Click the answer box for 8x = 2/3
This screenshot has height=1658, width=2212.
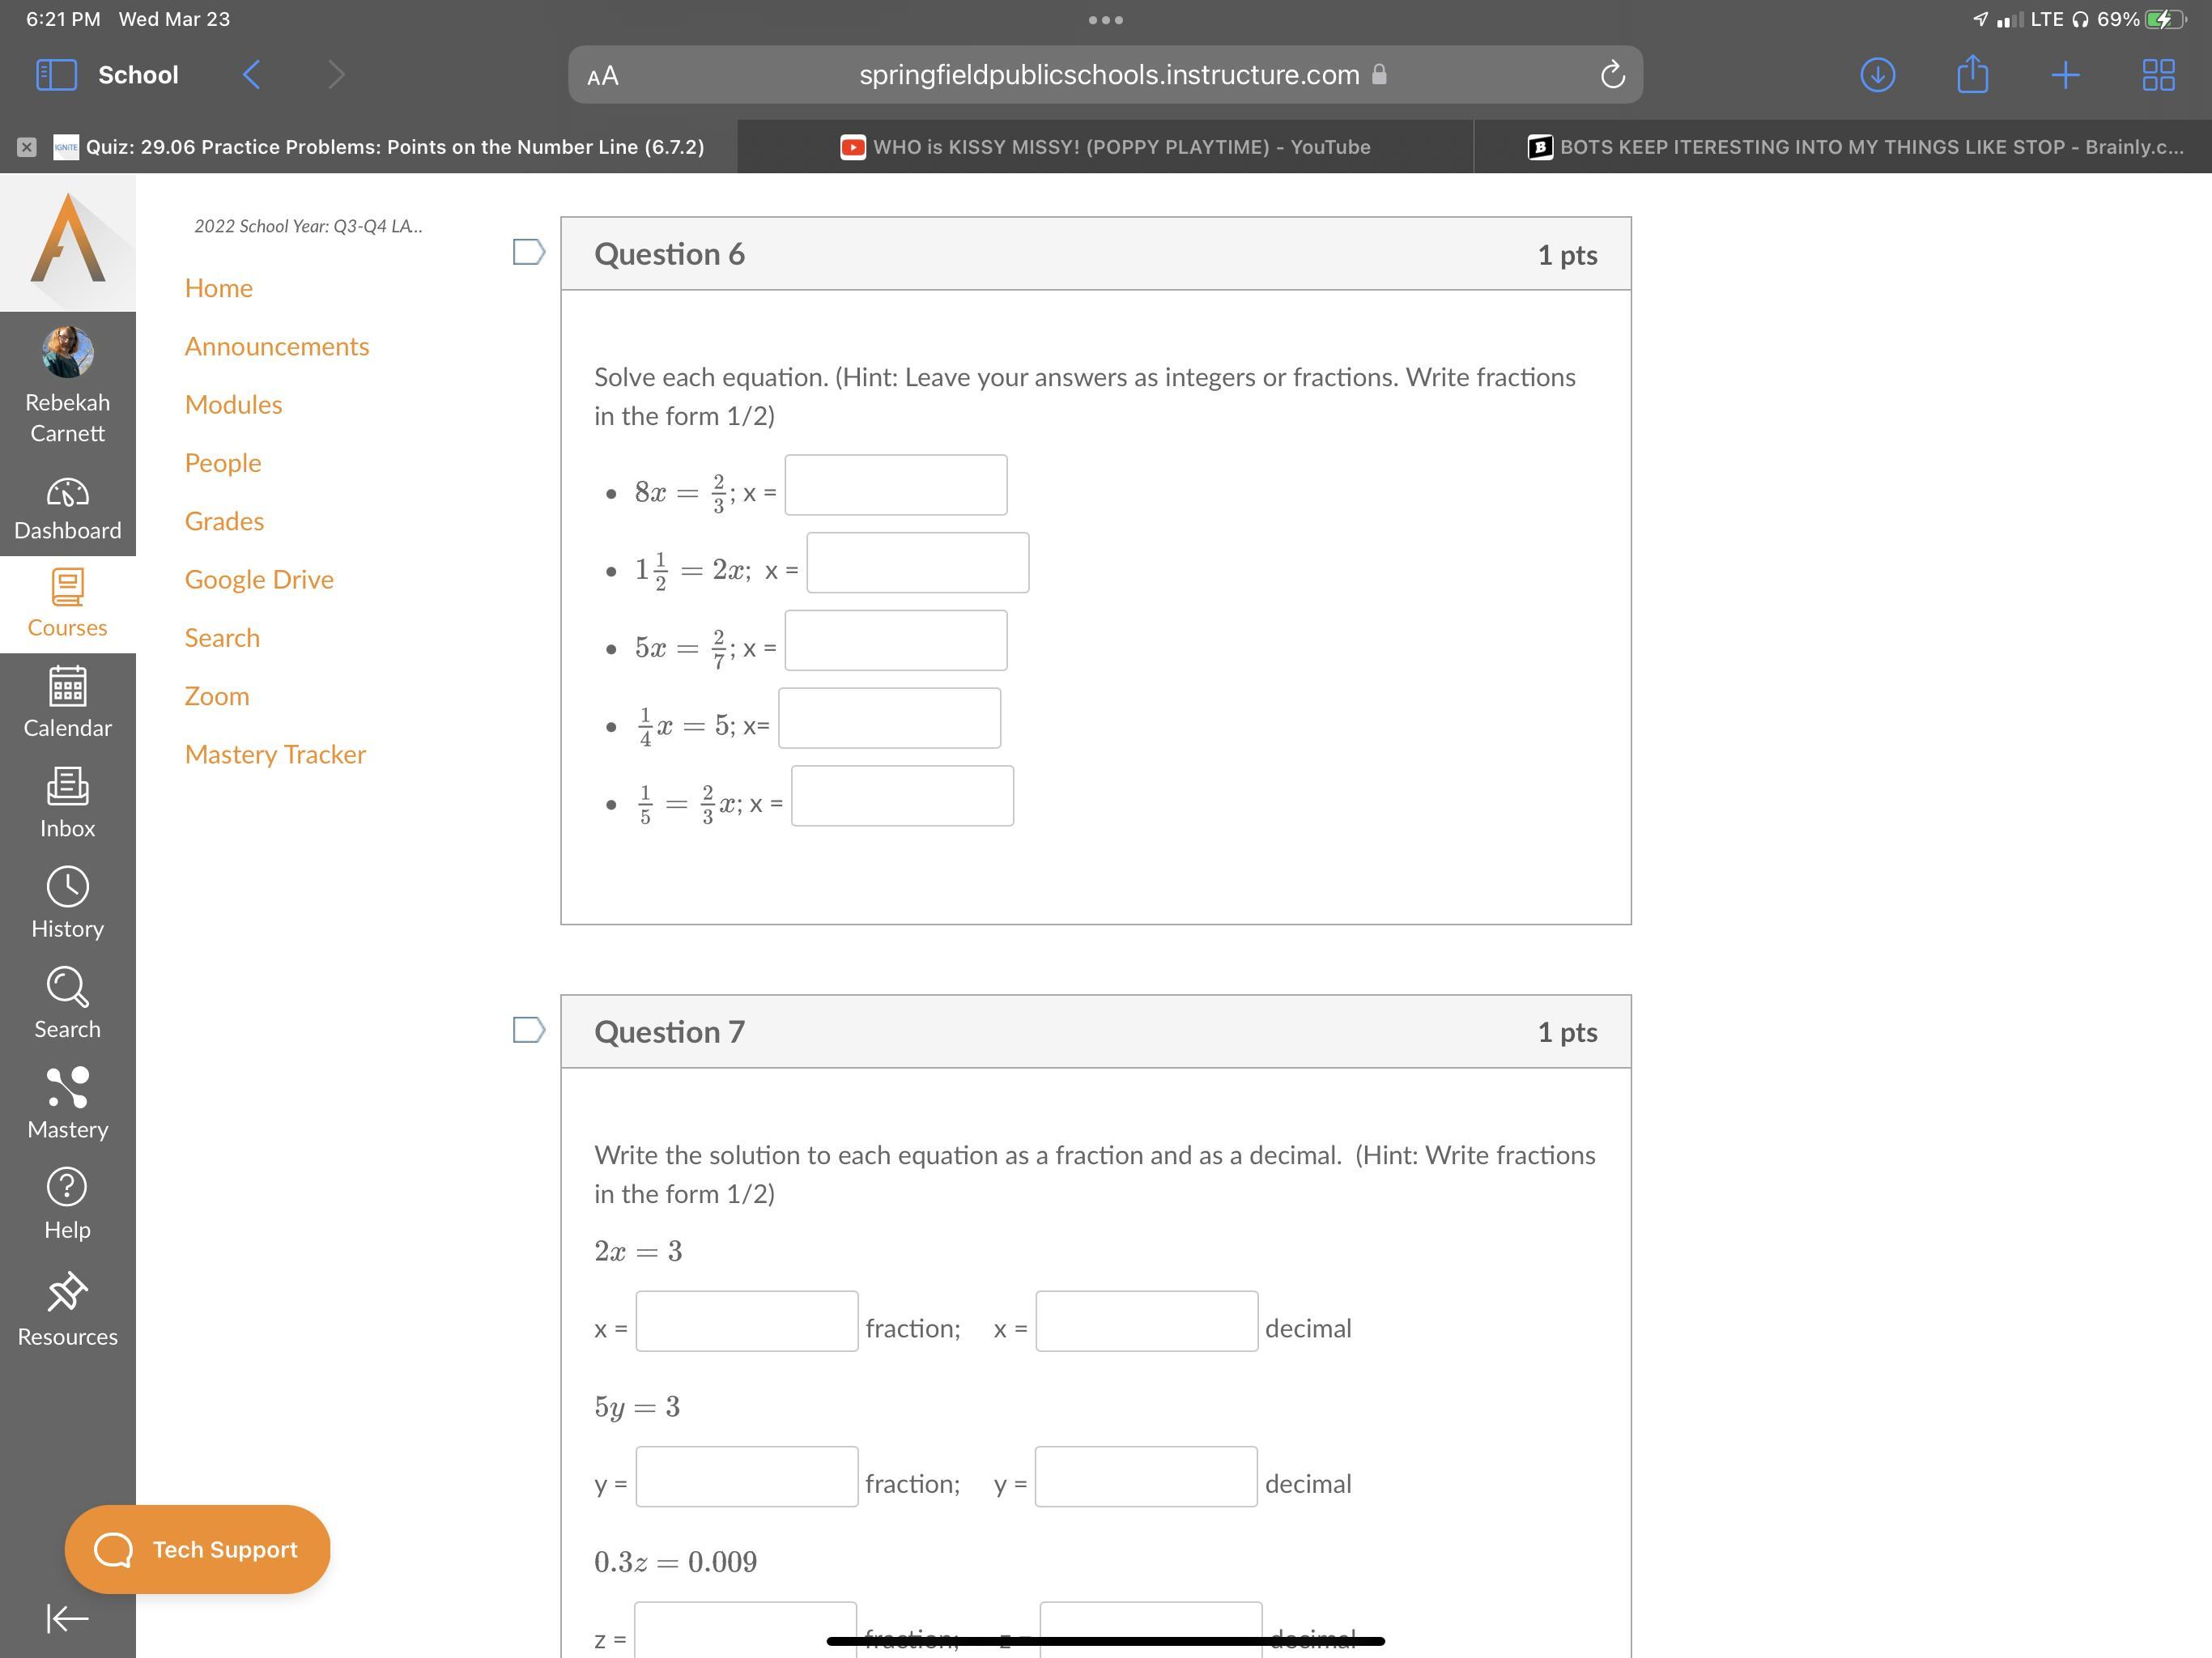[895, 486]
